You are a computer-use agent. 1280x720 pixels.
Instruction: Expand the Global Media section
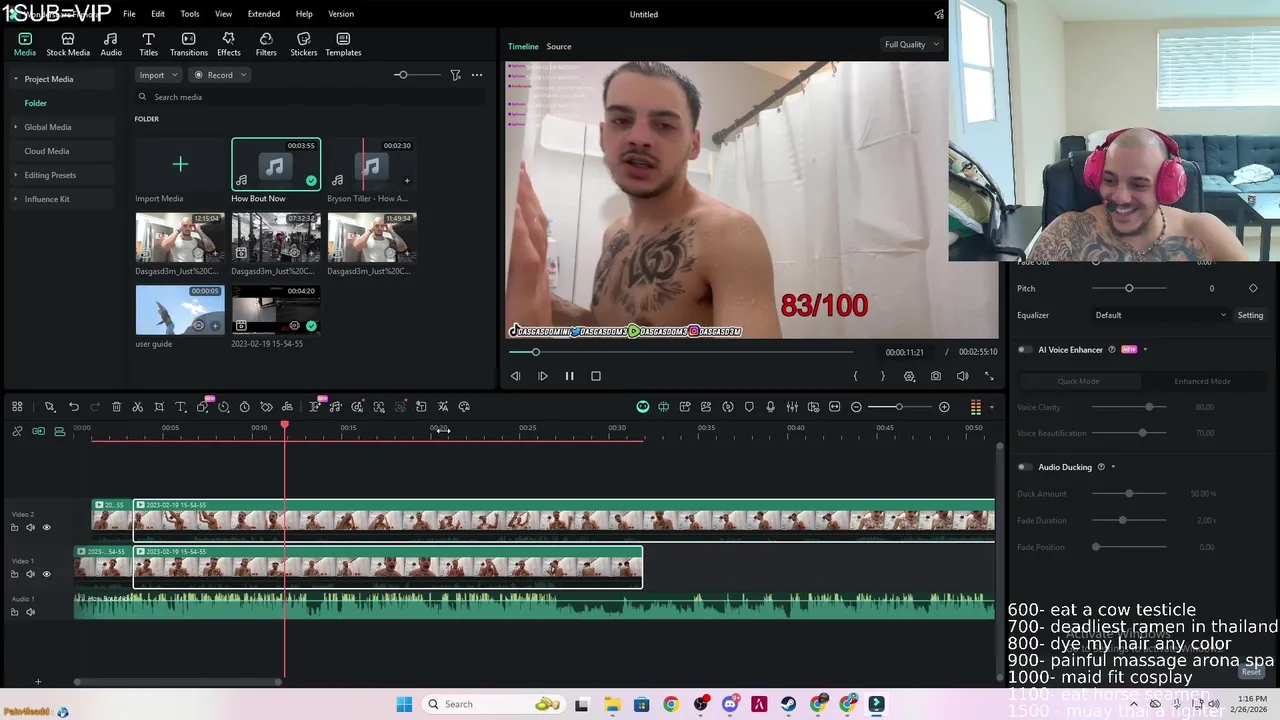pos(15,127)
